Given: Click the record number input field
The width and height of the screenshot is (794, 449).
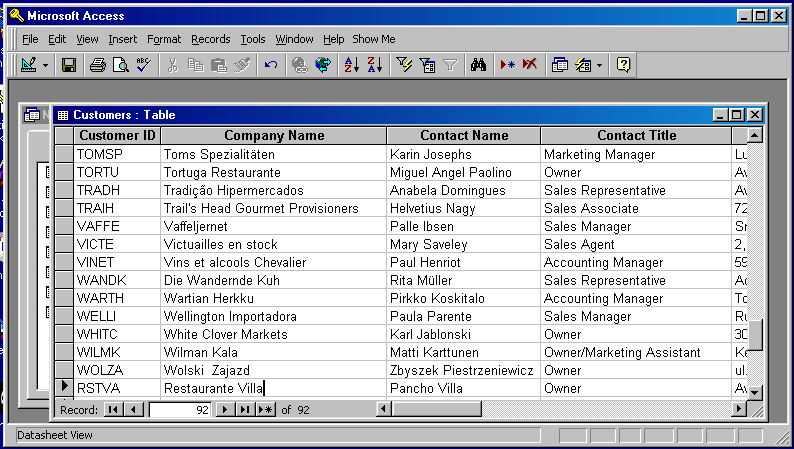Looking at the screenshot, I should (180, 409).
